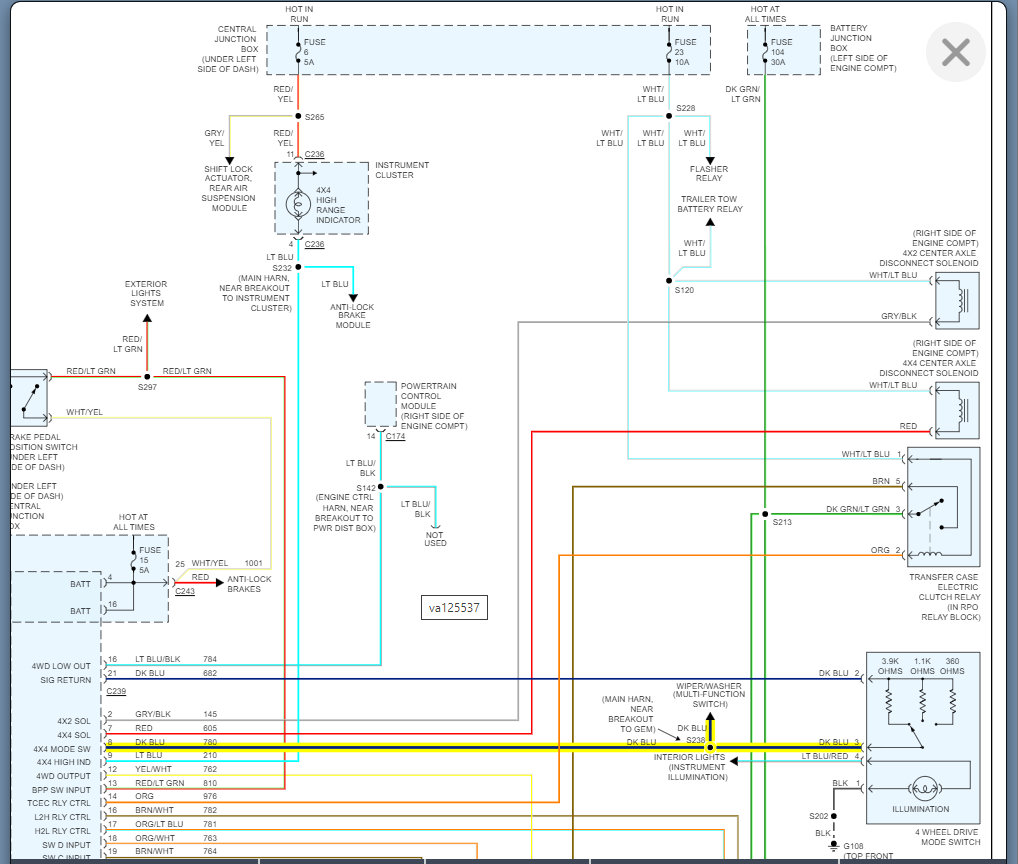This screenshot has width=1018, height=864.
Task: Click the 4X4 HIGH RANGE INDICATOR label
Action: click(x=338, y=205)
